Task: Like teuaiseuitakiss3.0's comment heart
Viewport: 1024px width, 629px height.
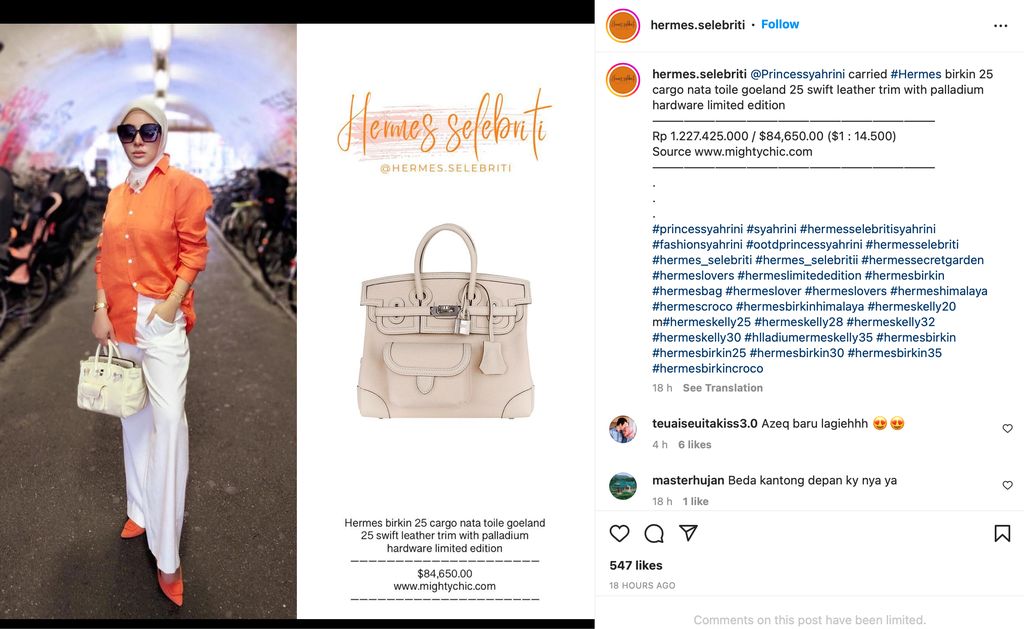Action: tap(1008, 428)
